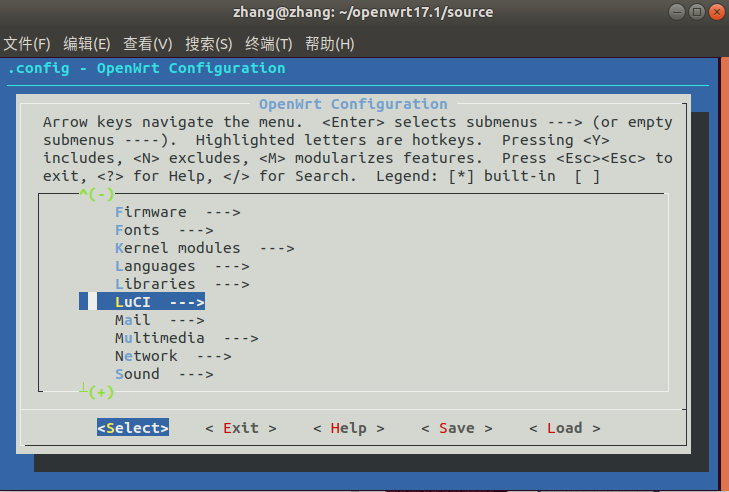Screen dimensions: 729x492
Task: Open the Network submenu entry
Action: coord(172,356)
